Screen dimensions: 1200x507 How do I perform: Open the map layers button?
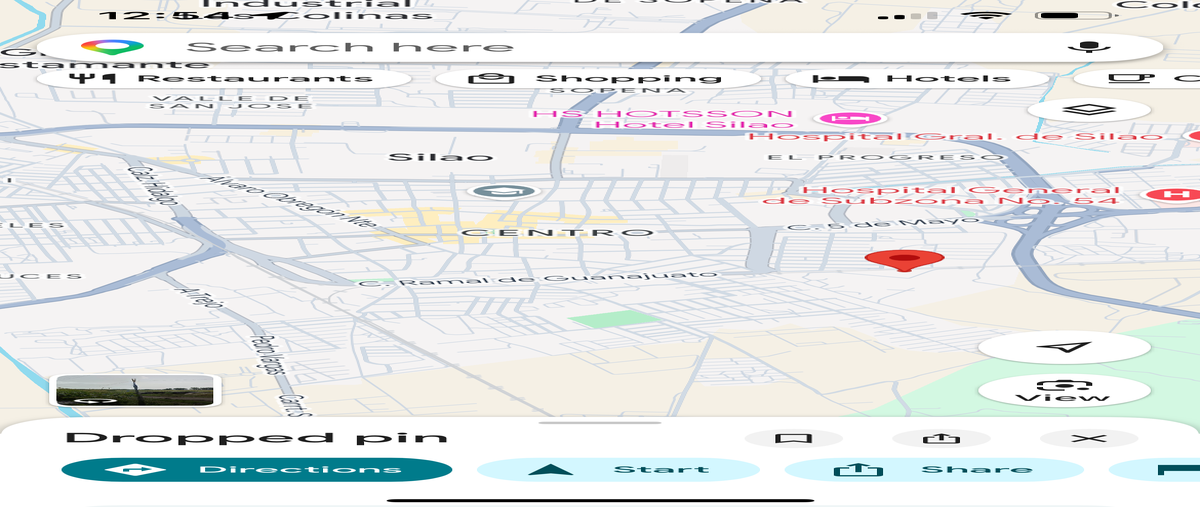pyautogui.click(x=1090, y=110)
